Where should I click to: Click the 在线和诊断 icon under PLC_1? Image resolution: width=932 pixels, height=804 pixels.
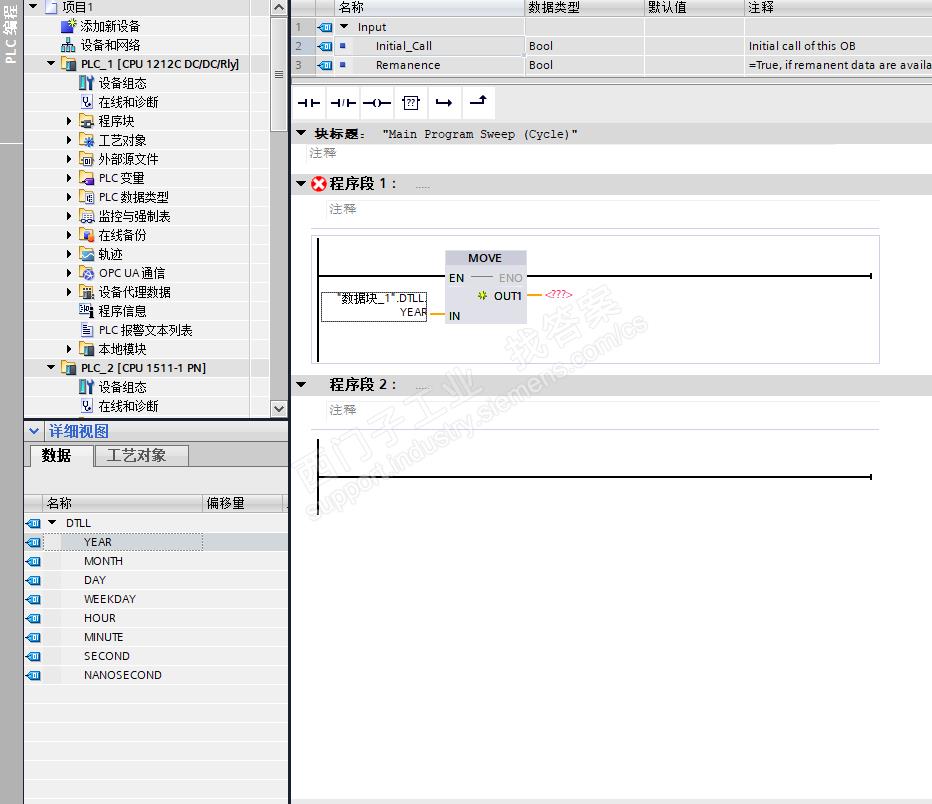87,102
